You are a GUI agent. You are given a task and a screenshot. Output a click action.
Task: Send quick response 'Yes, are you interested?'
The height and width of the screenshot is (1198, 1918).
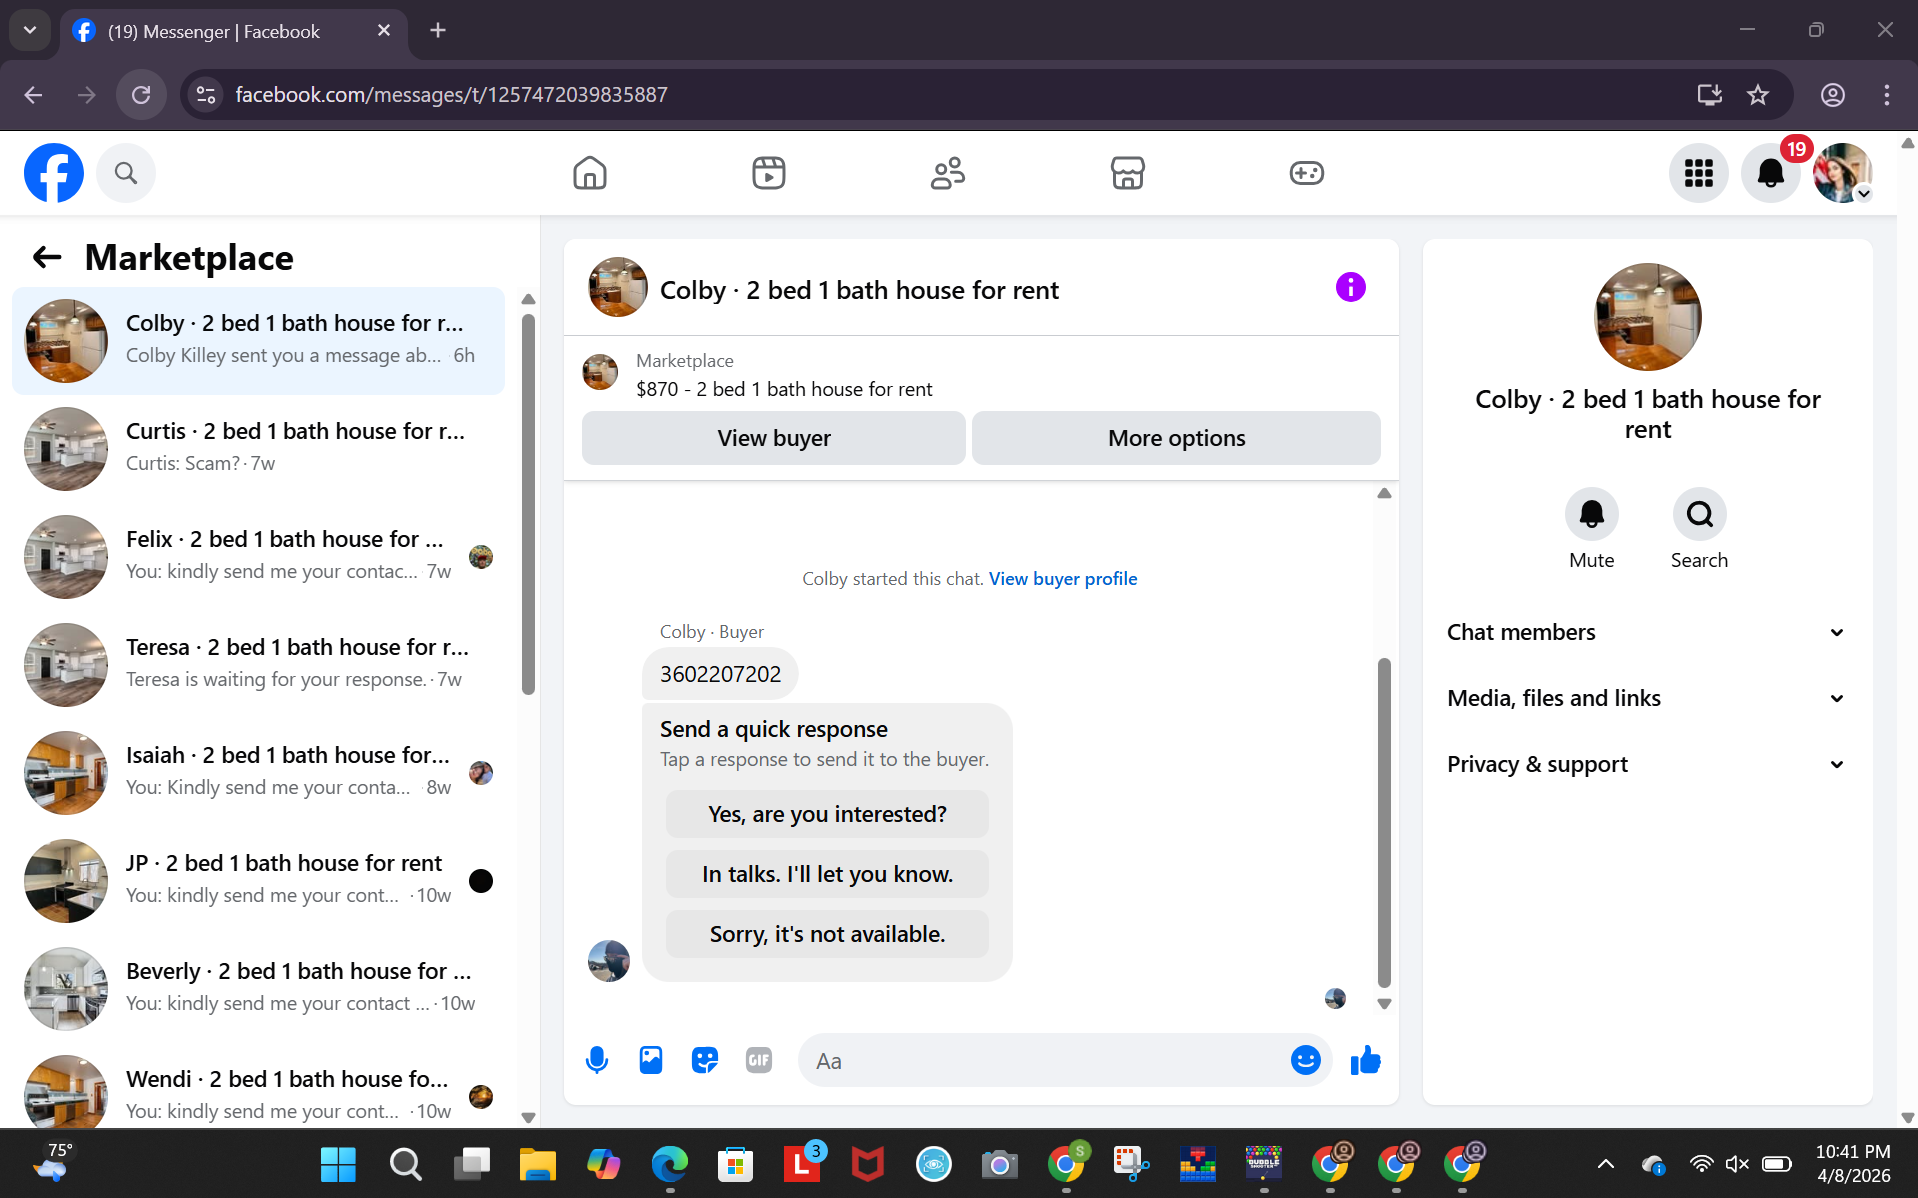827,814
